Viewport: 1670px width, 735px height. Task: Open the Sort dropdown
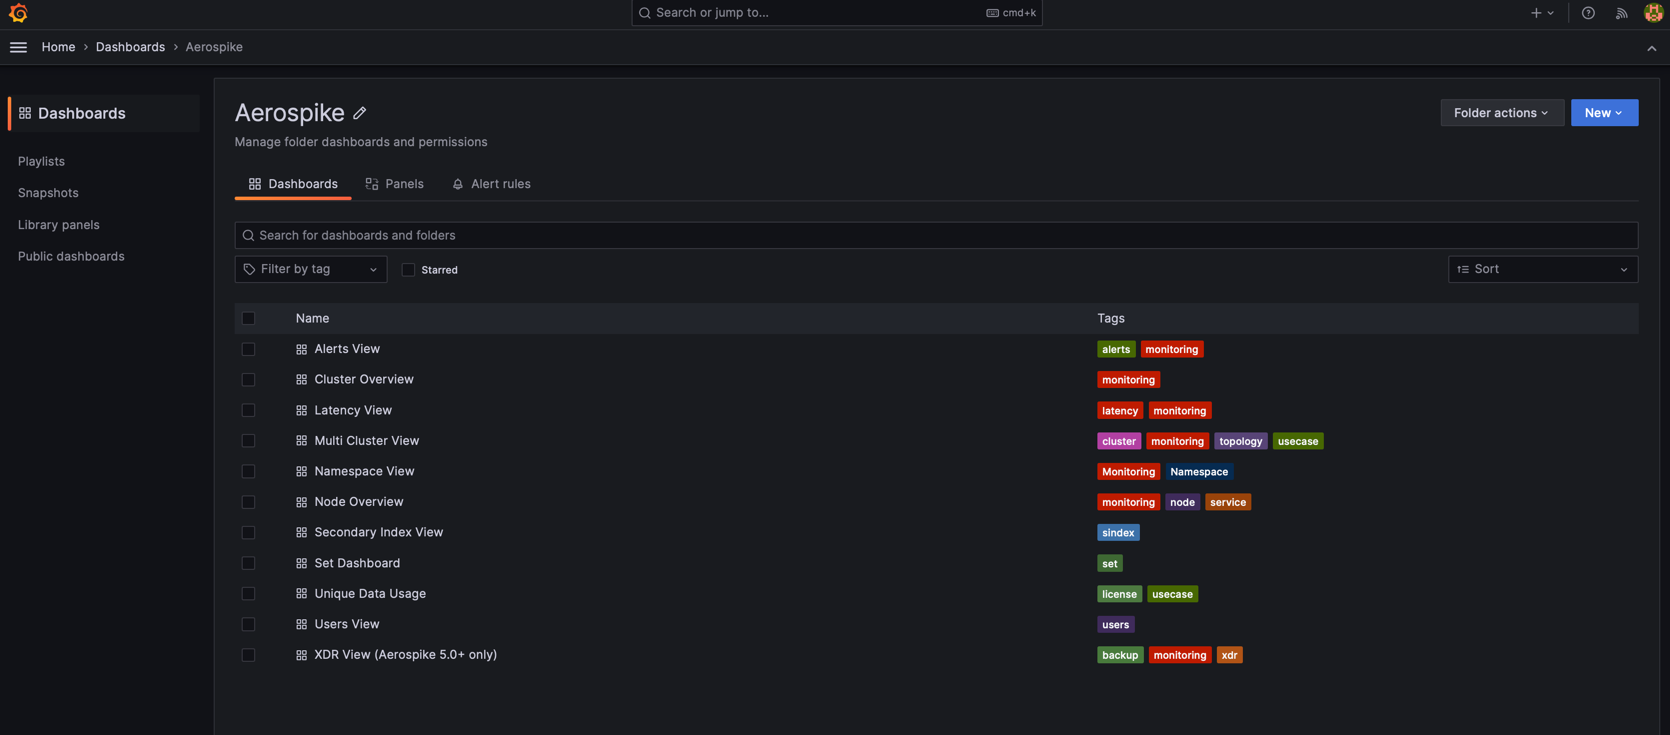pos(1543,269)
